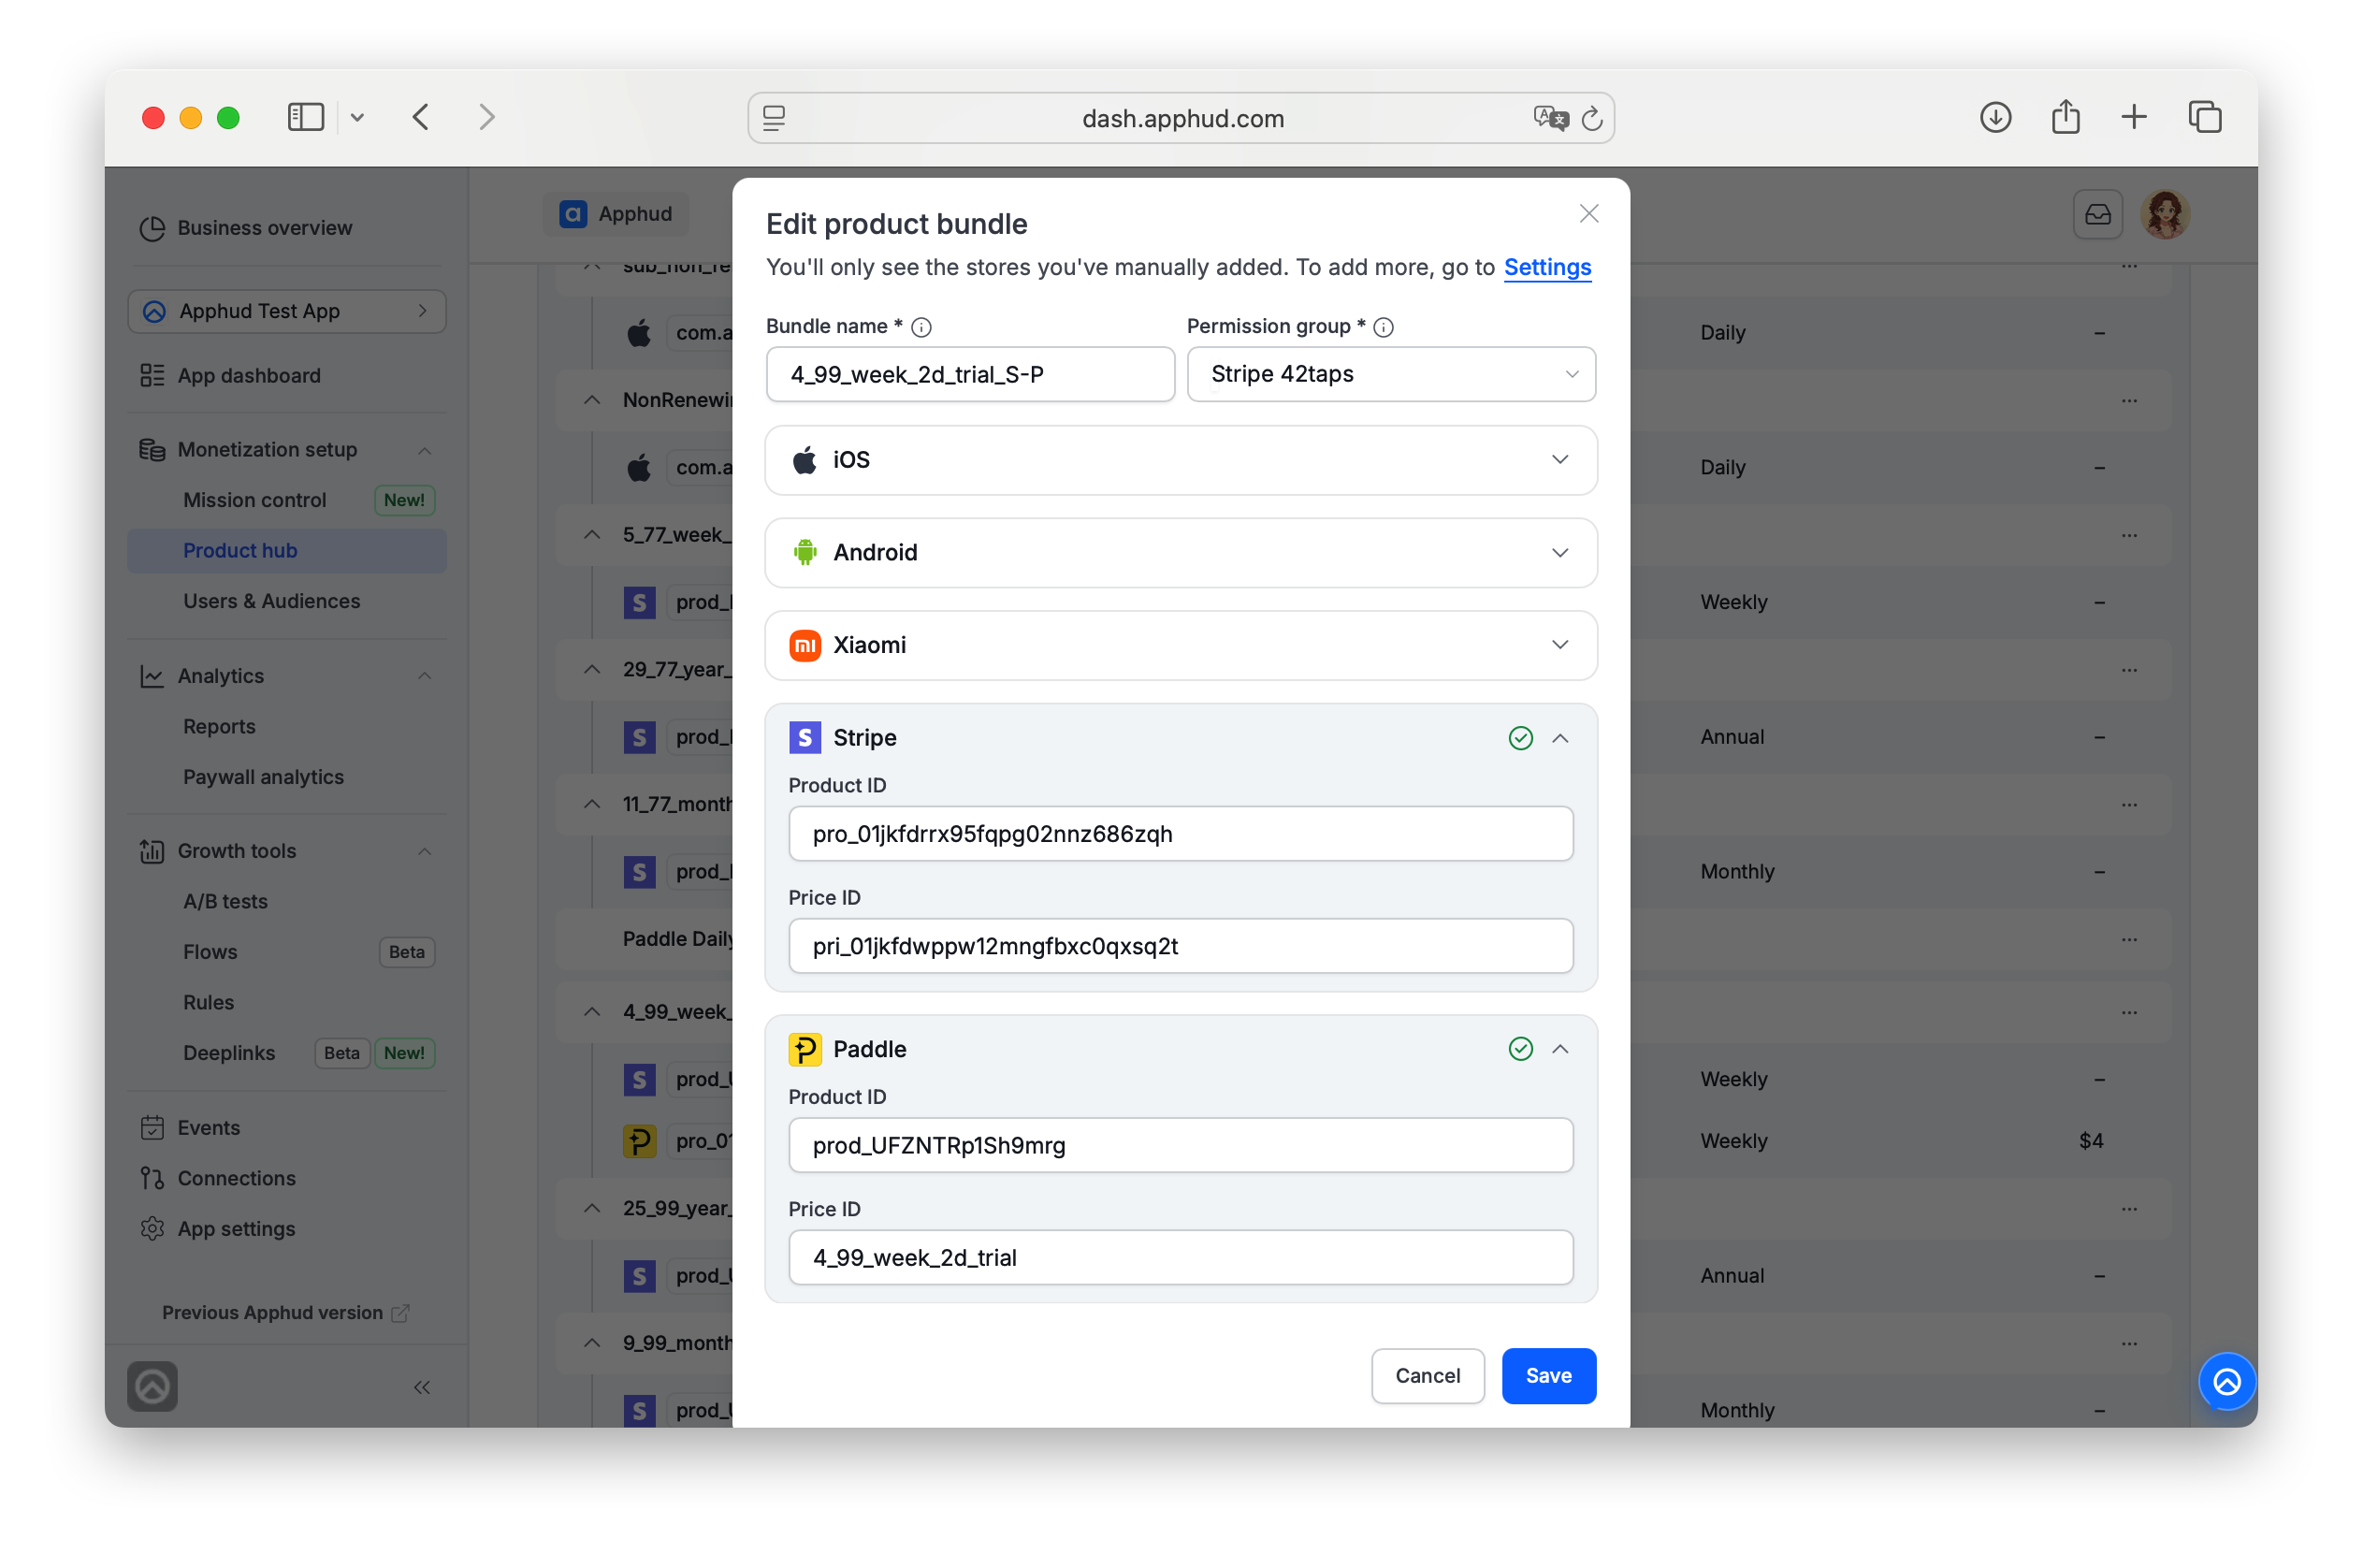This screenshot has width=2363, height=1568.
Task: Select Product hub in sidebar
Action: pyautogui.click(x=287, y=550)
